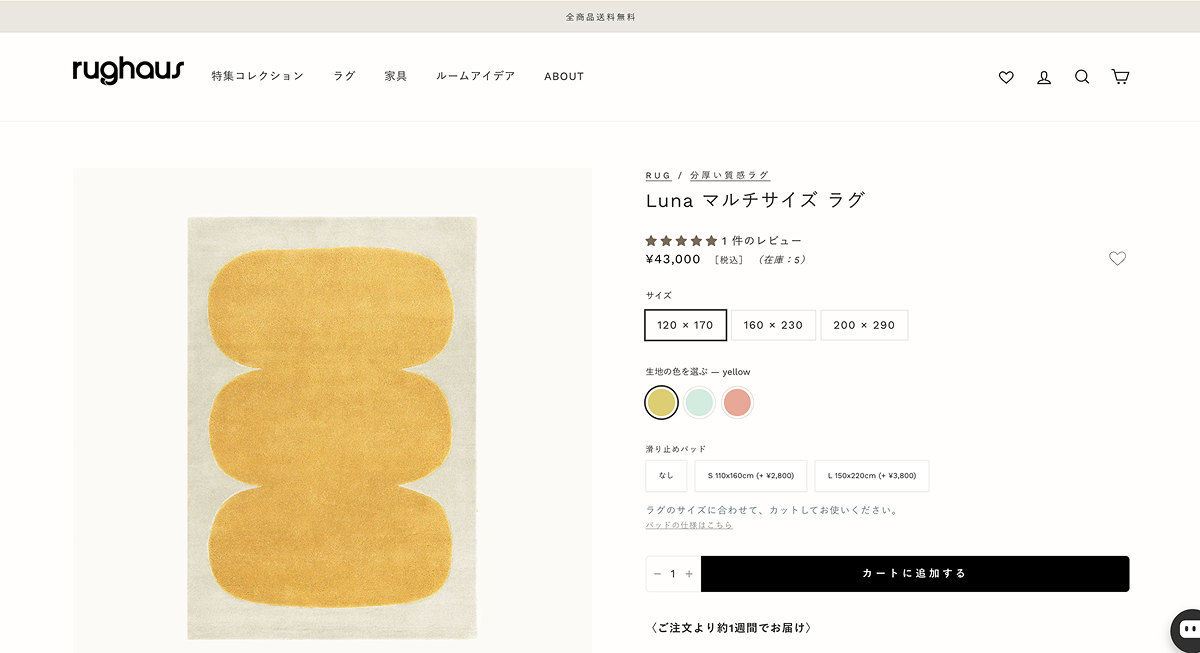Select size 120 × 170

(x=685, y=325)
